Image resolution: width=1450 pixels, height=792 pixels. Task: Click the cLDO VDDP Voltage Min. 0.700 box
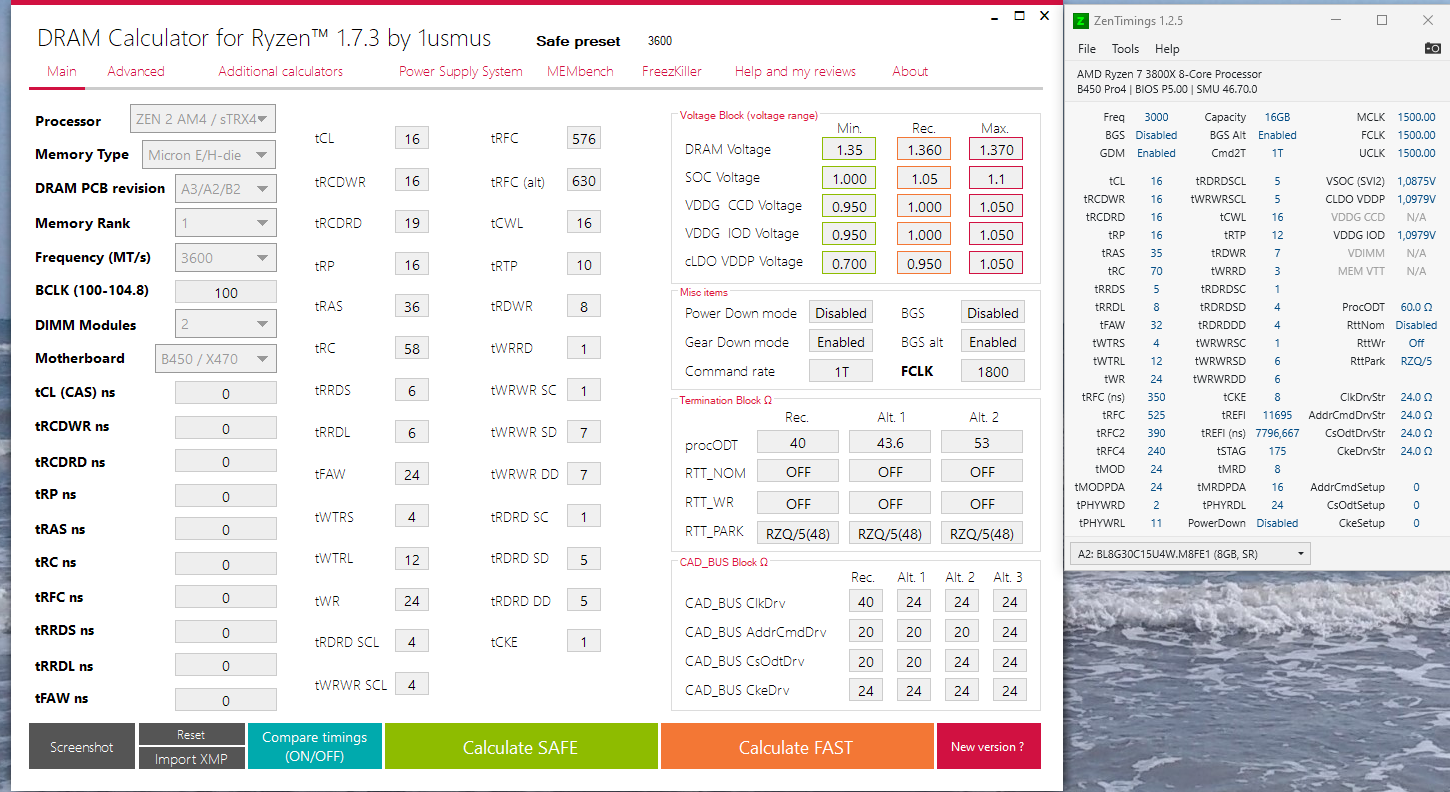coord(849,263)
